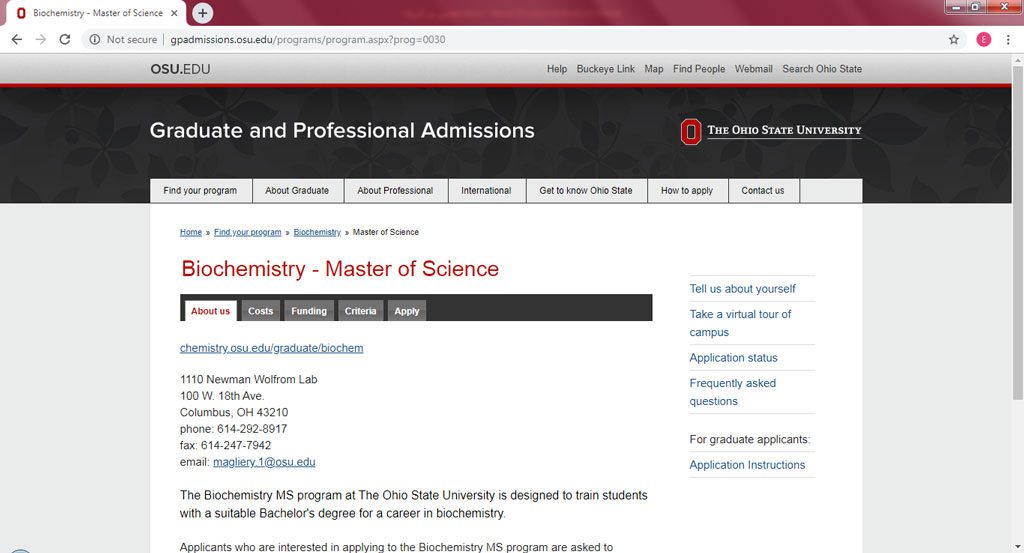Click the scrollbar up arrow
The height and width of the screenshot is (553, 1024).
tap(1017, 60)
